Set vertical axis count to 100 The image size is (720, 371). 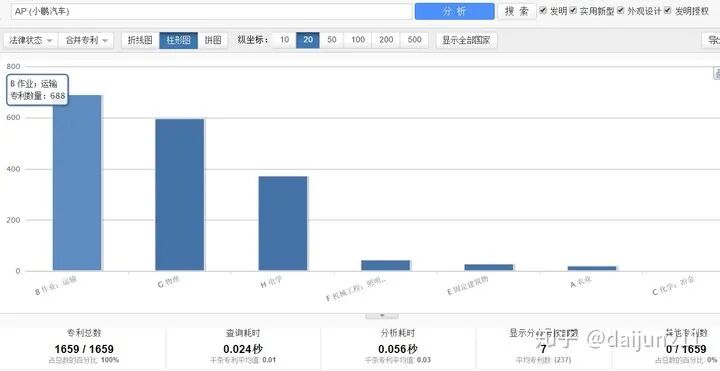coord(358,40)
